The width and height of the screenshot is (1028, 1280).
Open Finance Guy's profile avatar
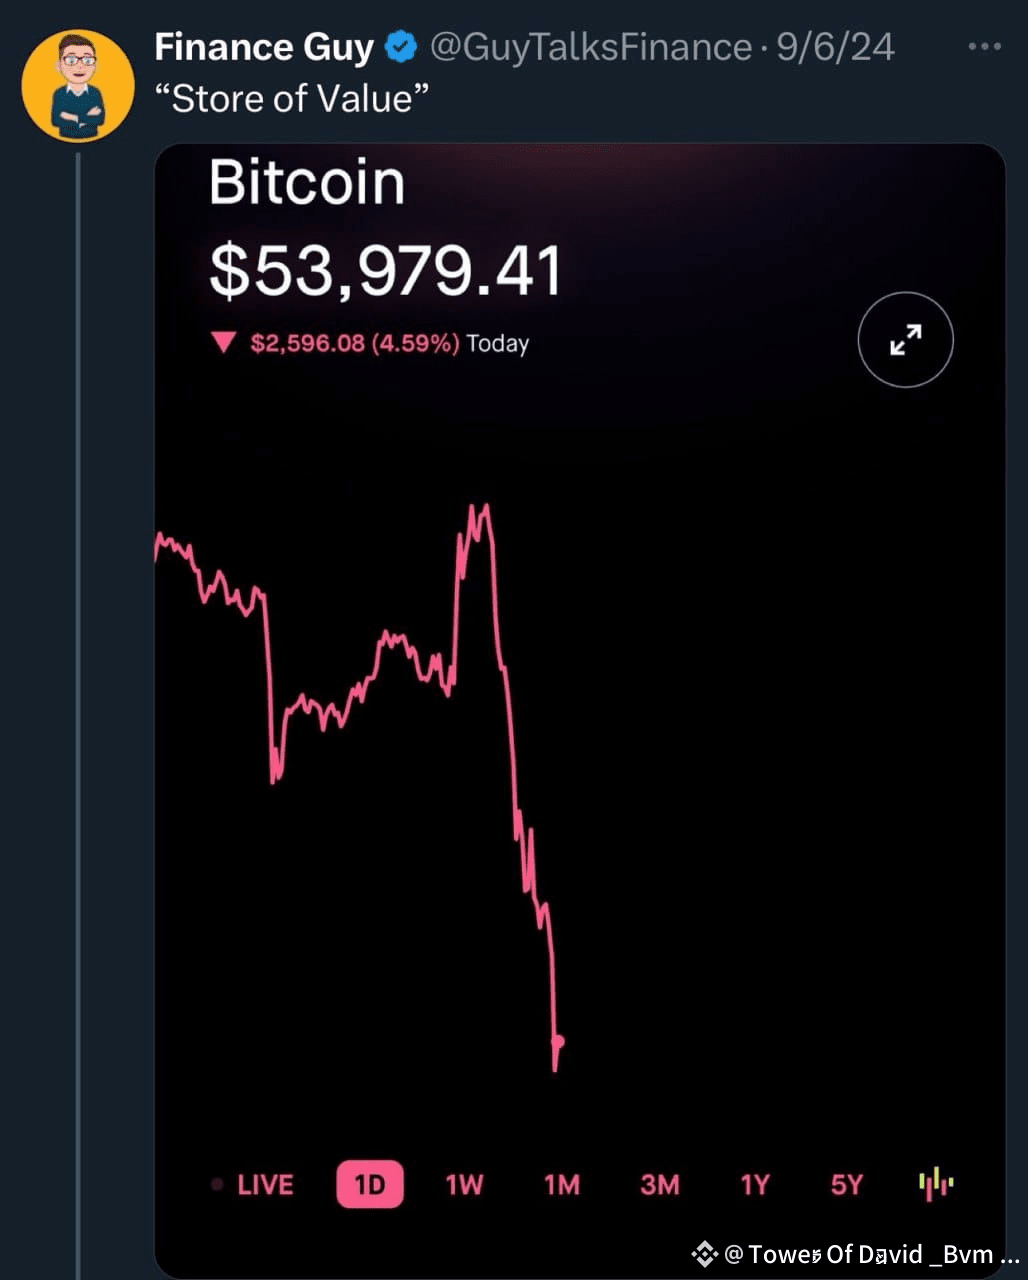pos(78,85)
